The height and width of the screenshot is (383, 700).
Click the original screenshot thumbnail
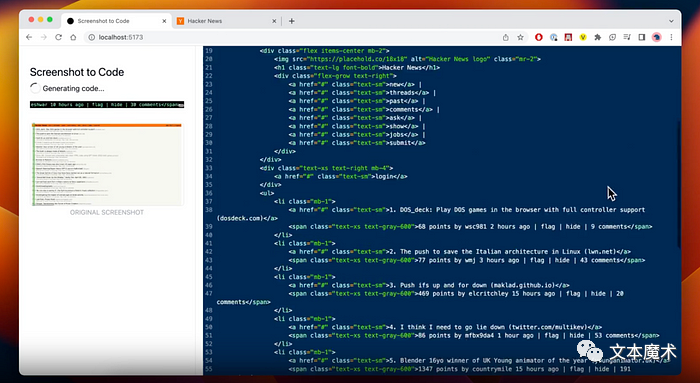click(107, 164)
